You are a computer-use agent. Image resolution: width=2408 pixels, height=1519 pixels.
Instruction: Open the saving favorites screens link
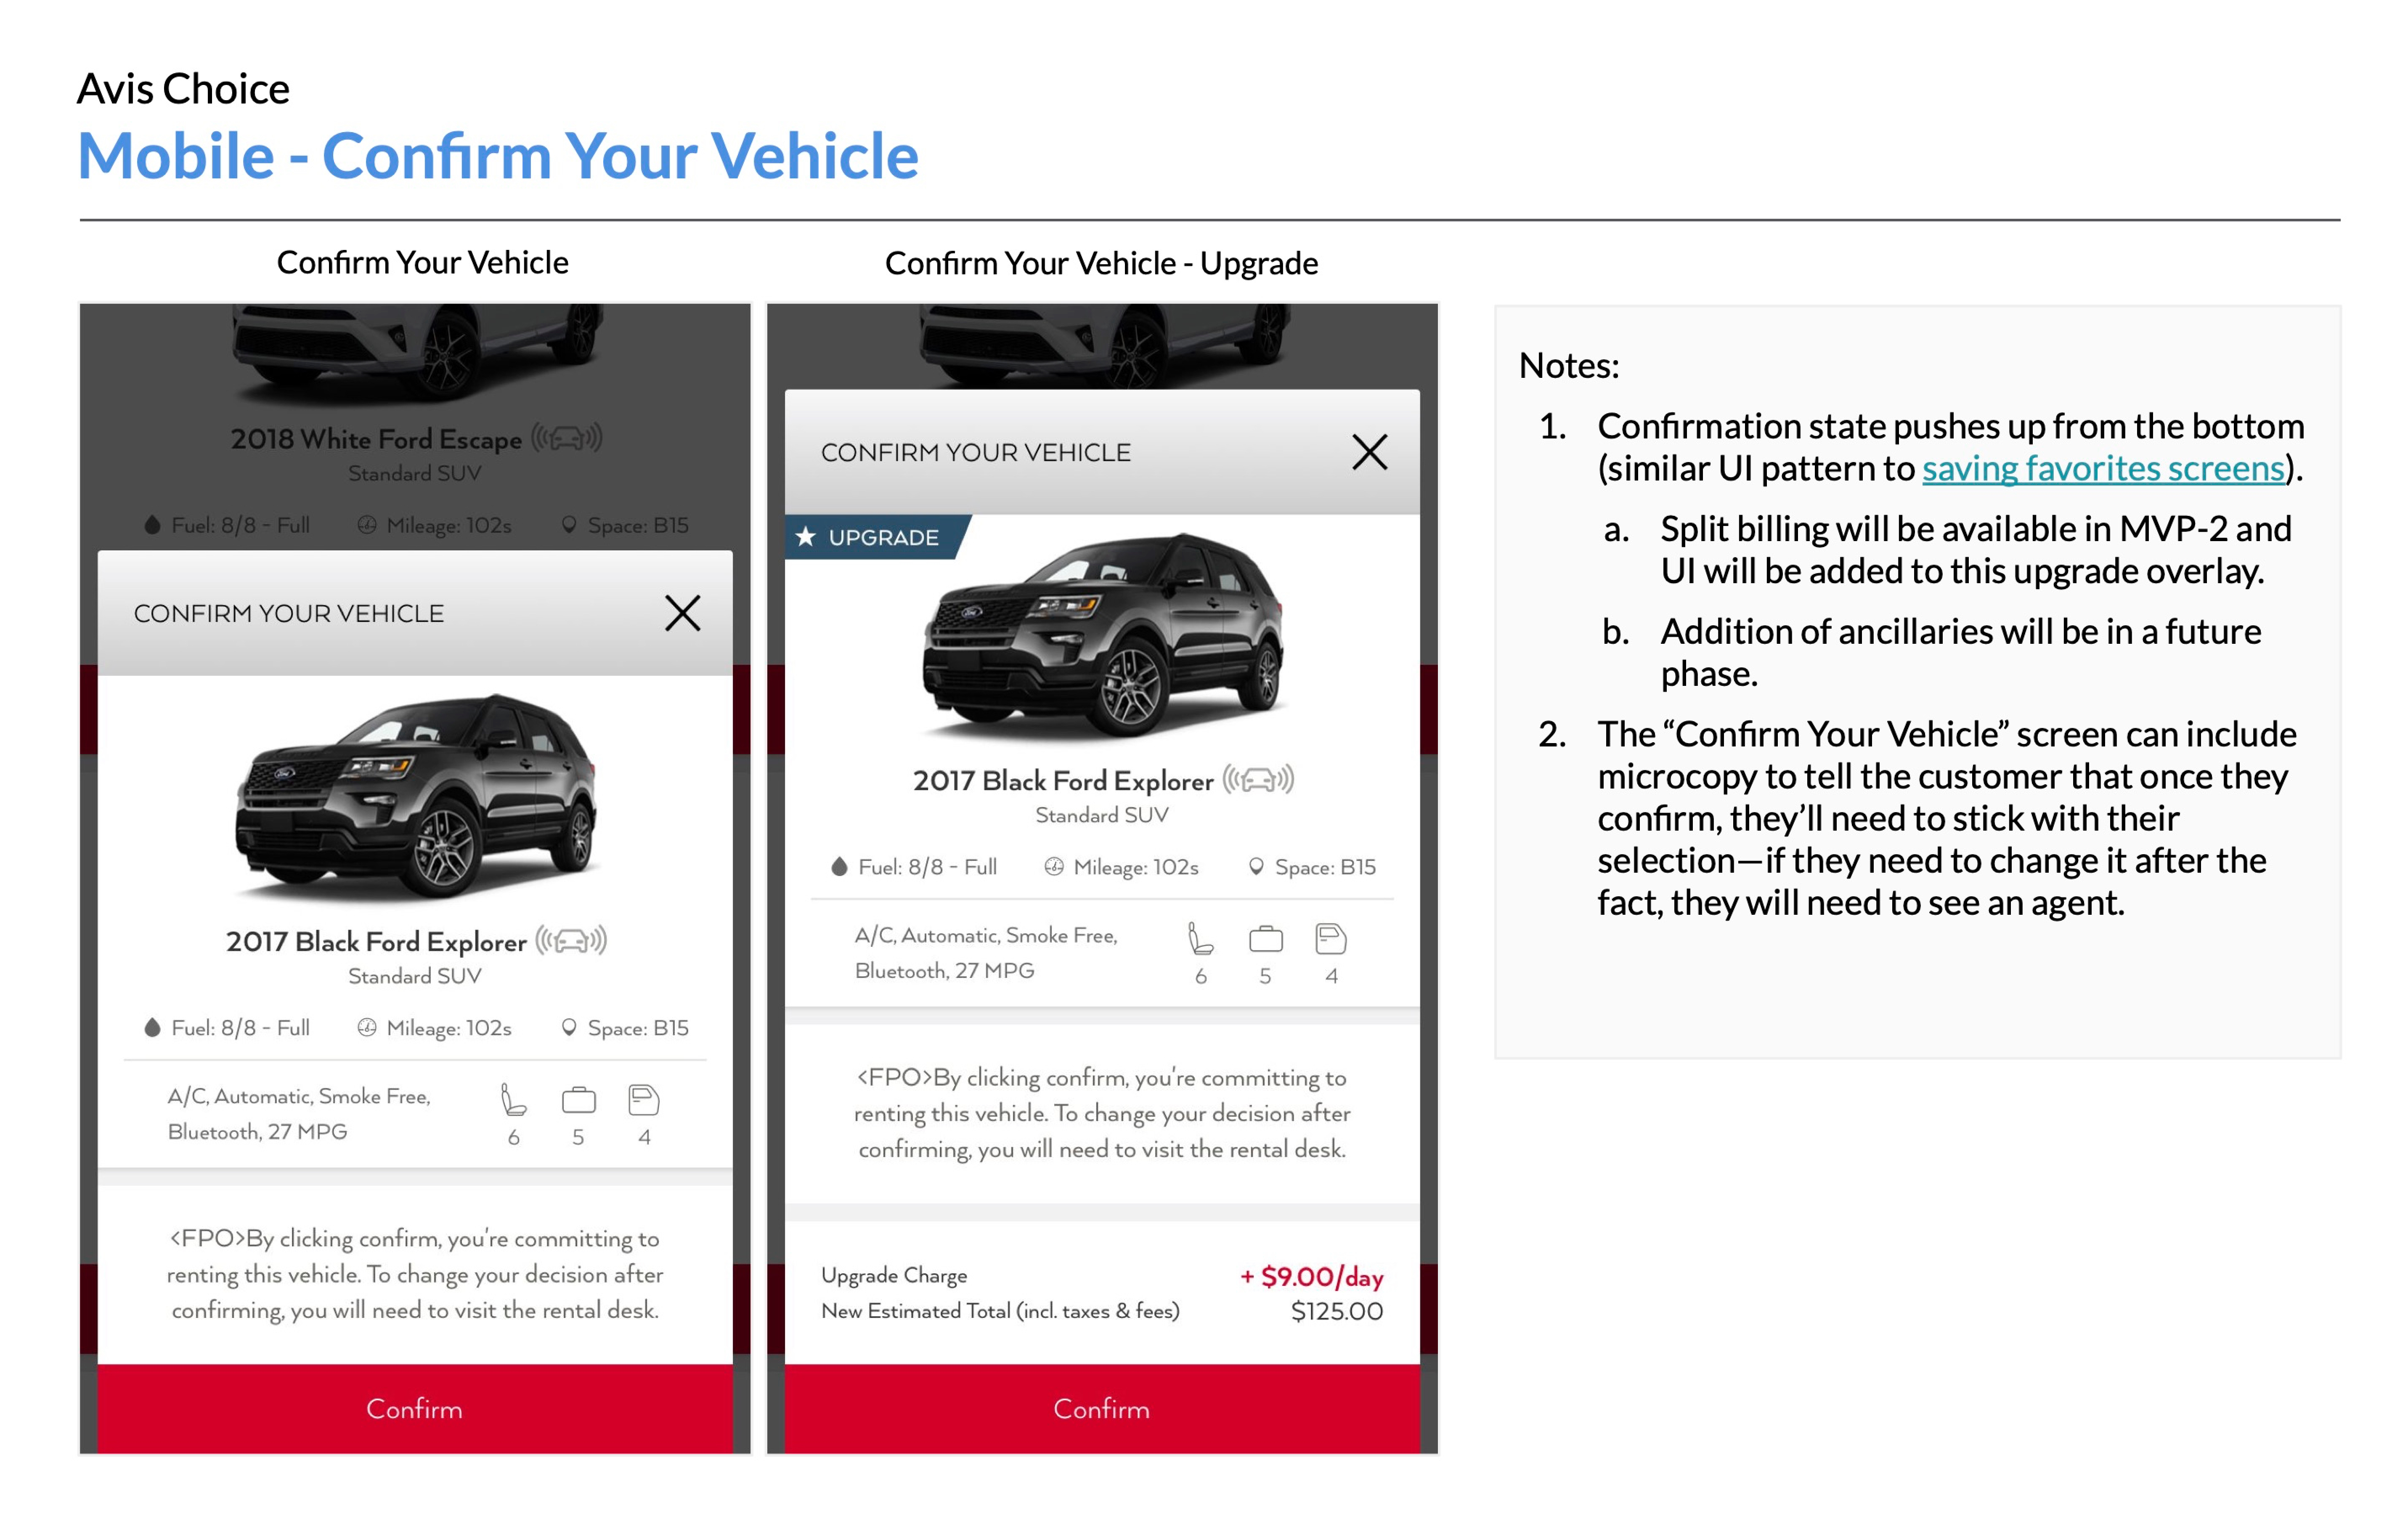[2103, 468]
